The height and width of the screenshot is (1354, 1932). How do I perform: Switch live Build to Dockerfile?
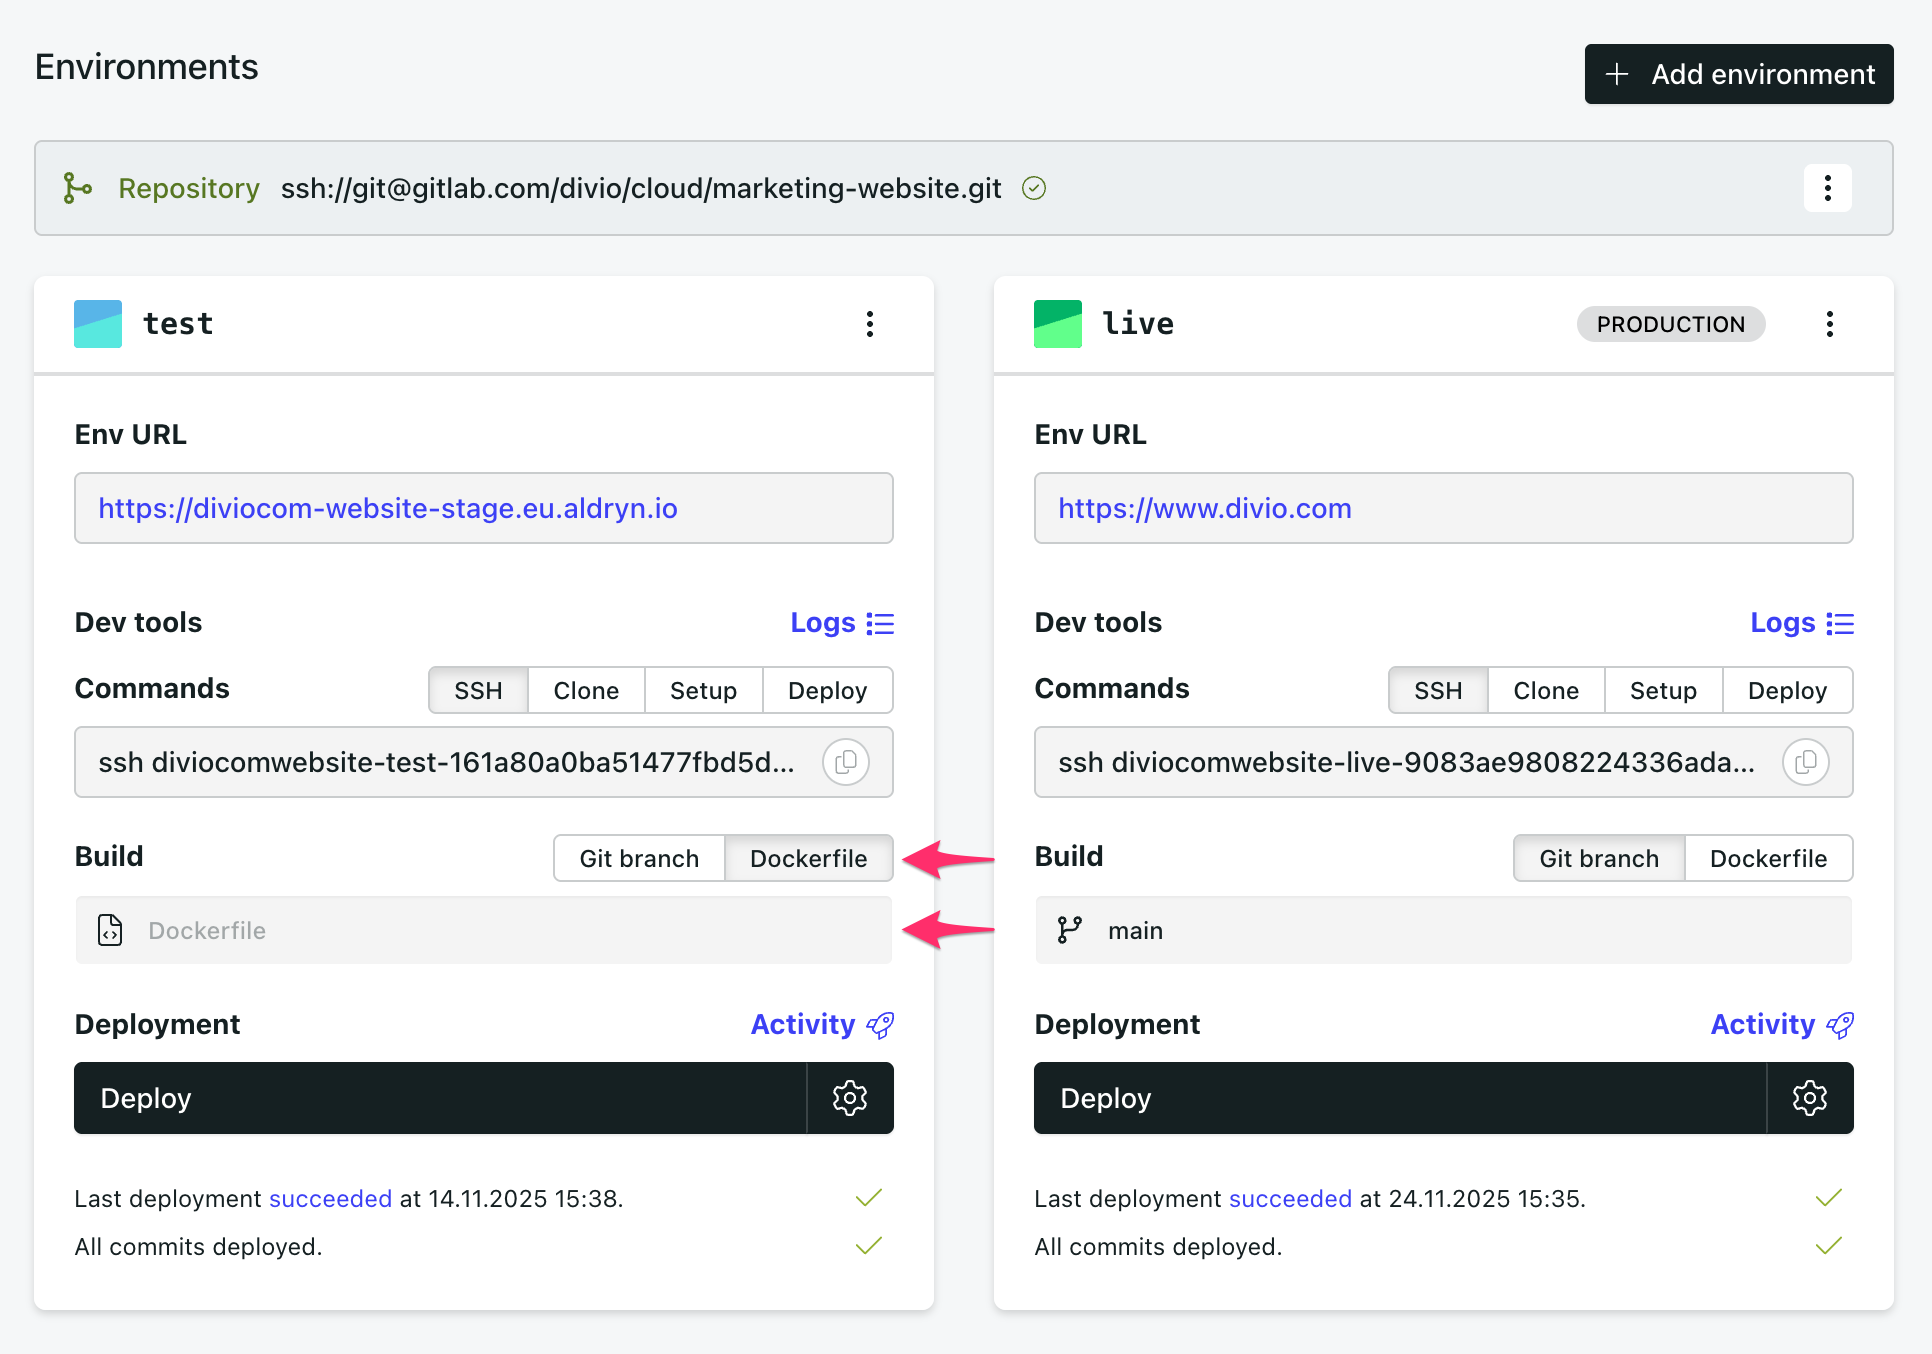click(1768, 858)
